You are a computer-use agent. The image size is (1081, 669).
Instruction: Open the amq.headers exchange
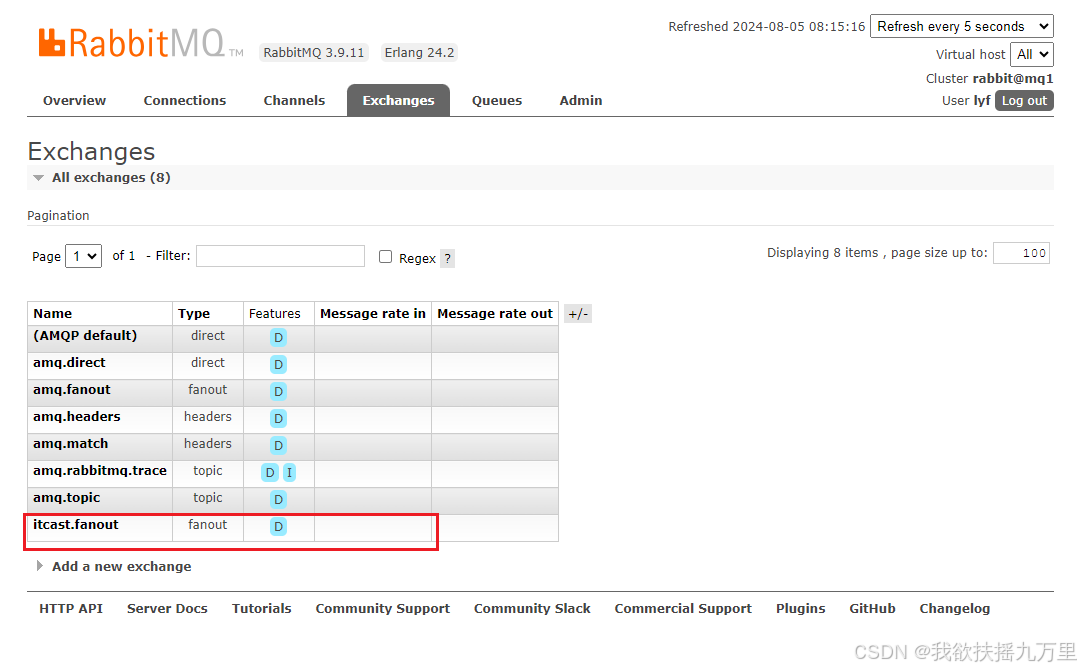click(77, 417)
